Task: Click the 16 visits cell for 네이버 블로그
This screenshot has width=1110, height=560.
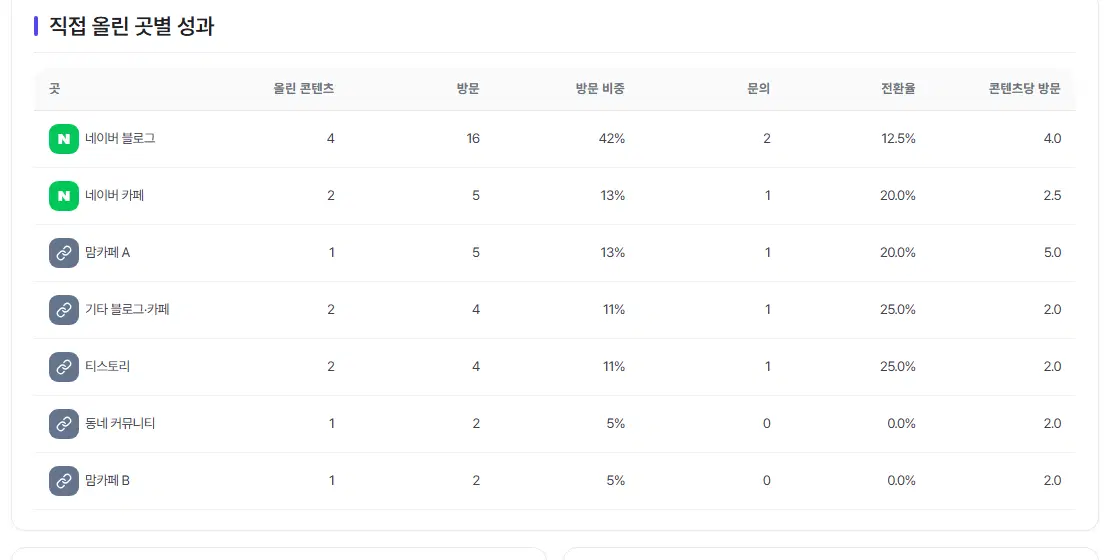Action: coord(473,139)
